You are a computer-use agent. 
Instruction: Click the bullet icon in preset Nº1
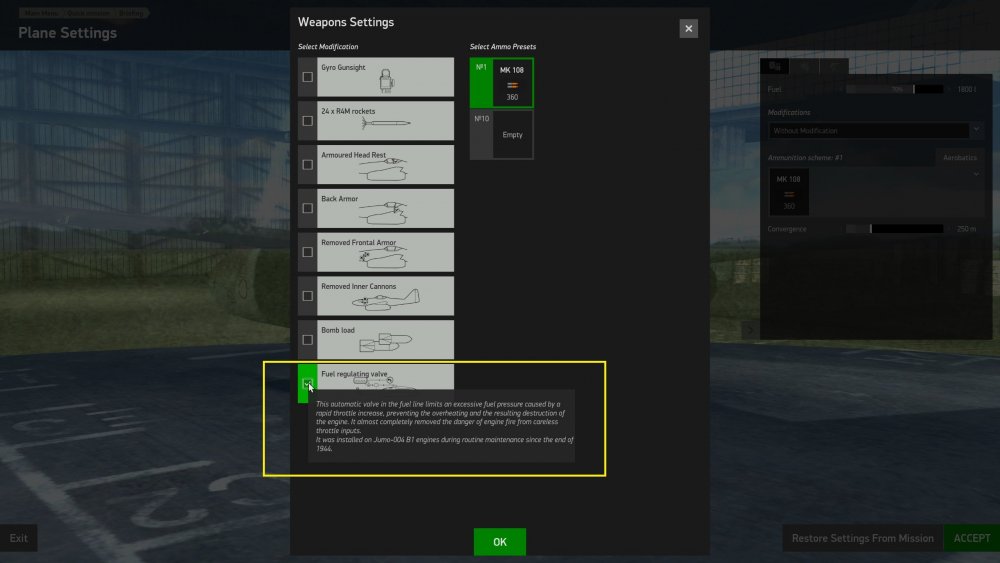tap(512, 85)
